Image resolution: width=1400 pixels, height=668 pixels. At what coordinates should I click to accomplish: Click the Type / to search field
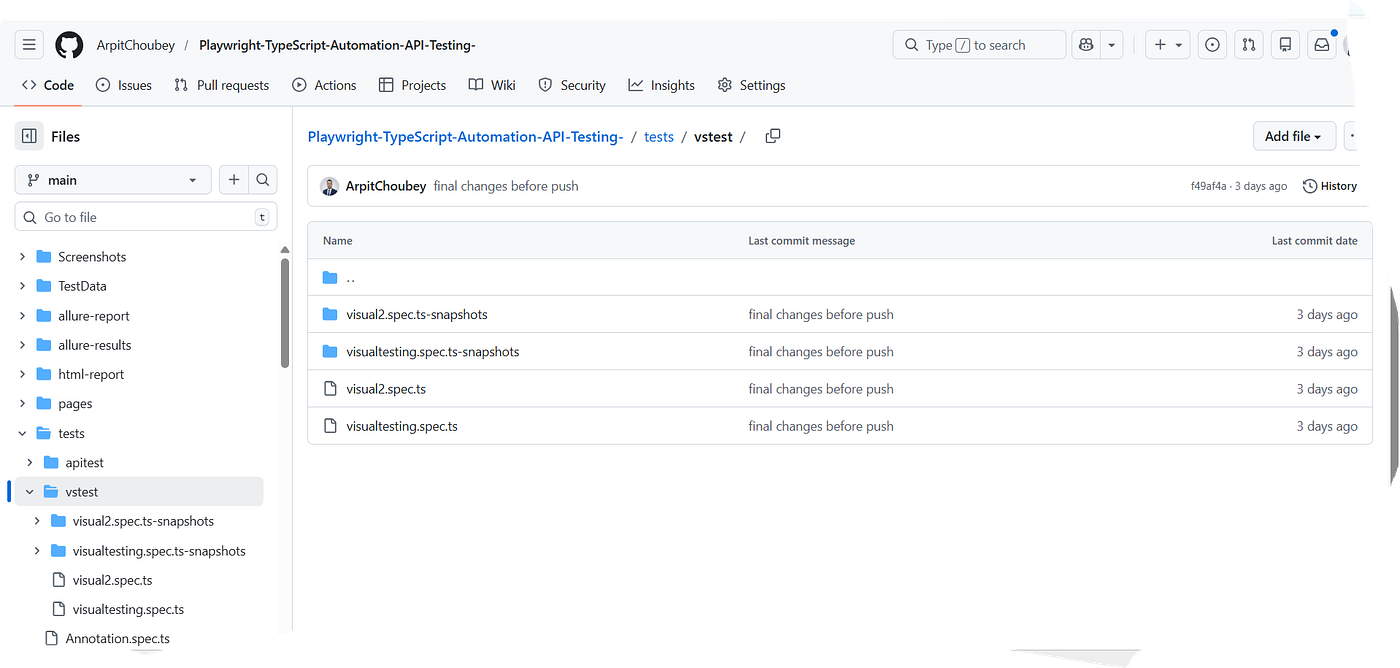click(x=979, y=45)
